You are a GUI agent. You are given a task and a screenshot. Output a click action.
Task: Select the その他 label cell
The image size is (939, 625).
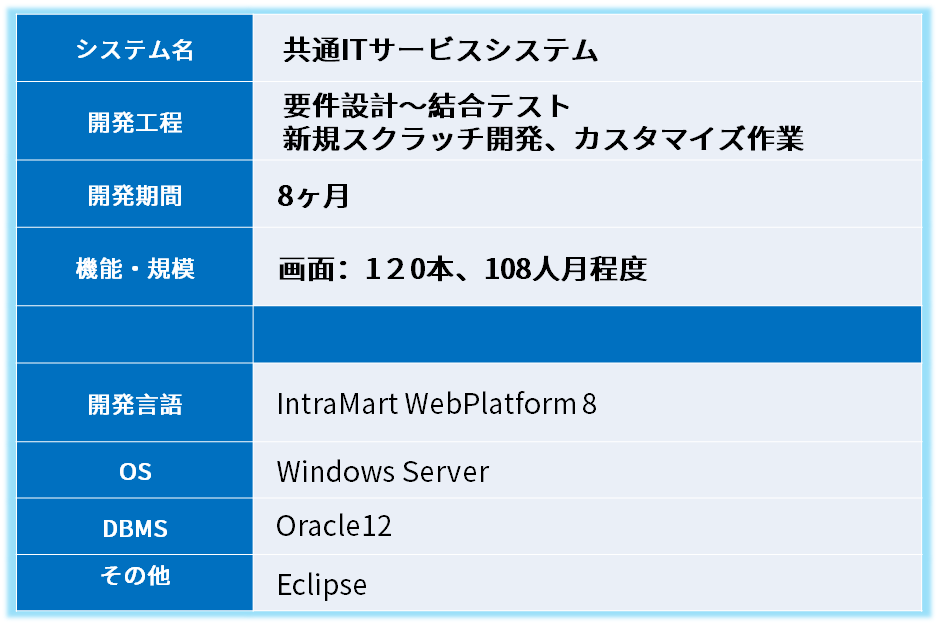click(135, 577)
